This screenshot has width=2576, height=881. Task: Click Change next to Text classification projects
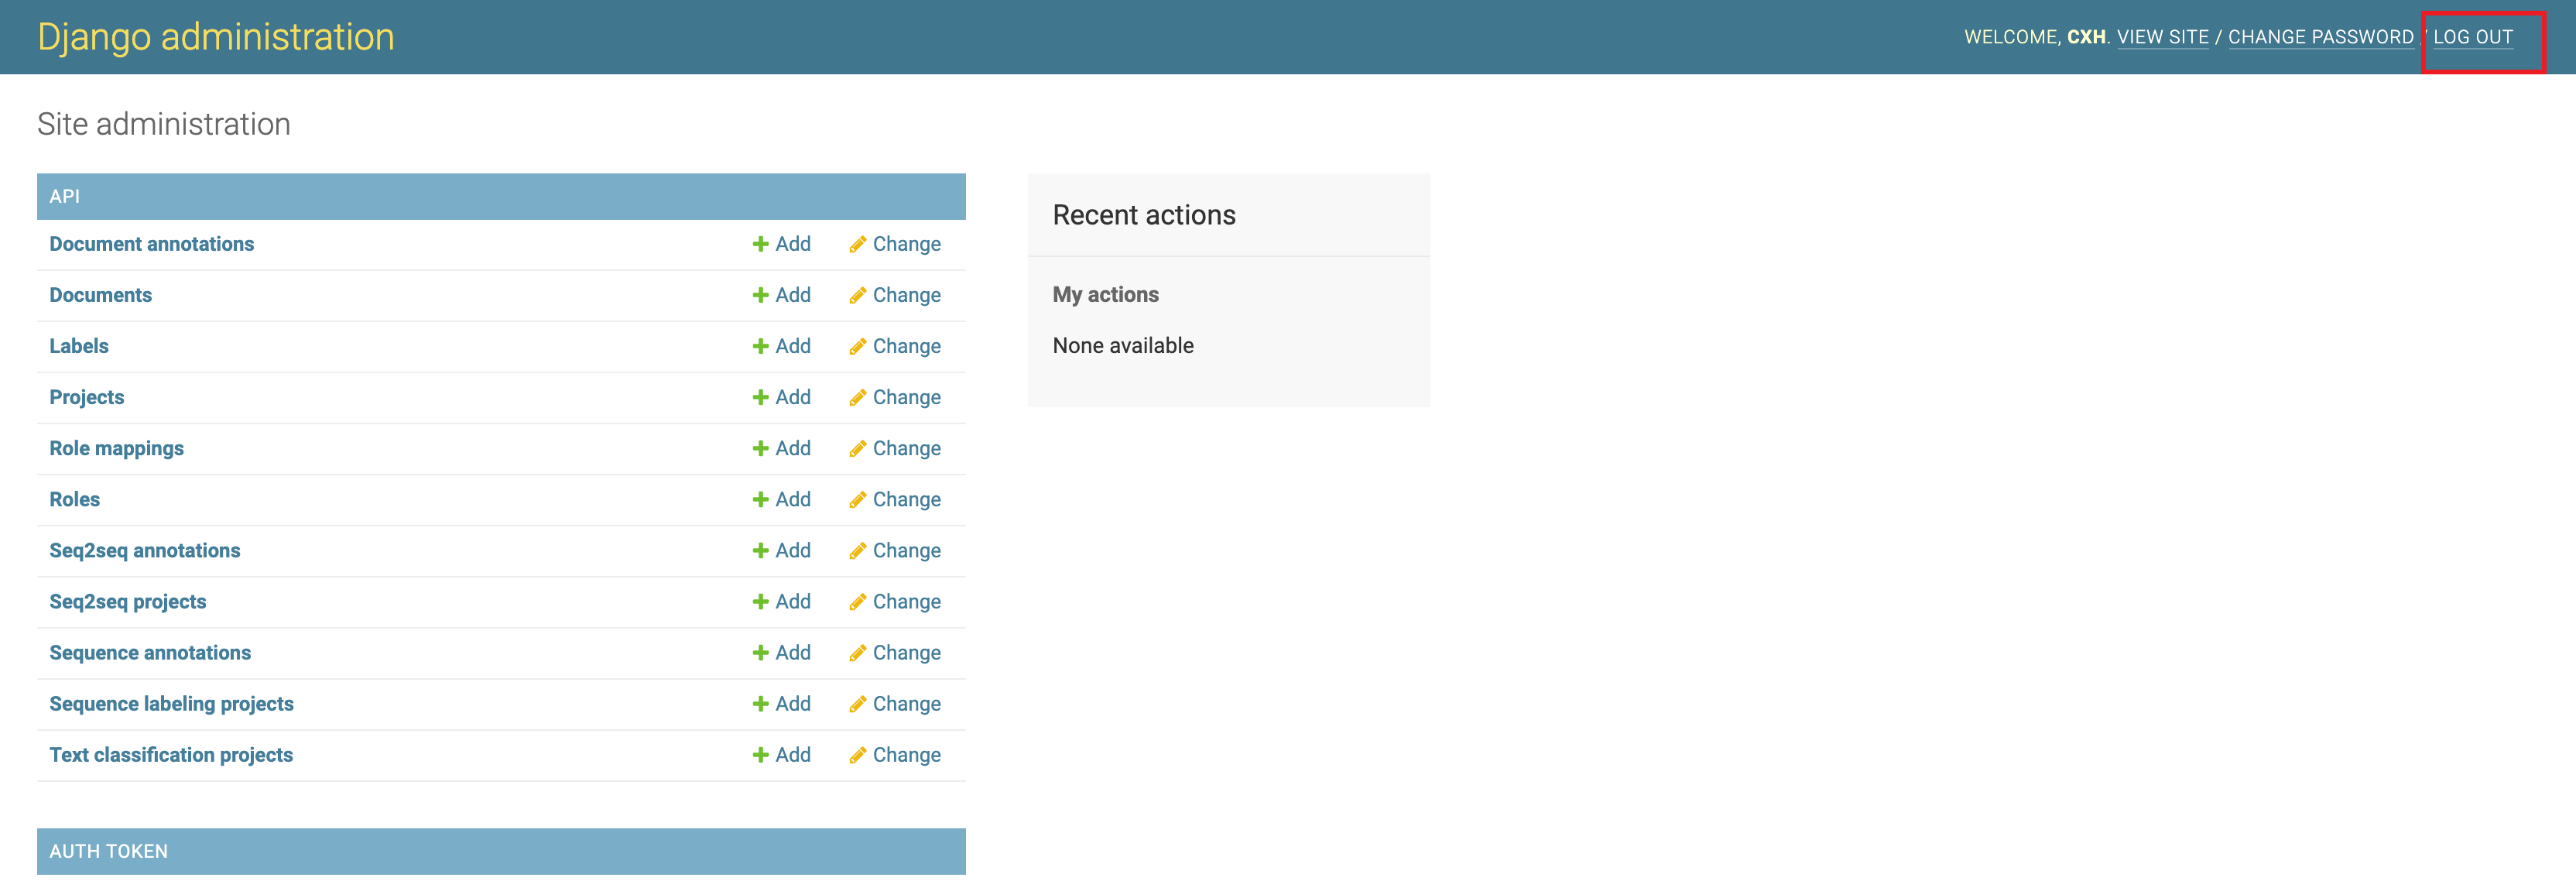click(x=906, y=755)
